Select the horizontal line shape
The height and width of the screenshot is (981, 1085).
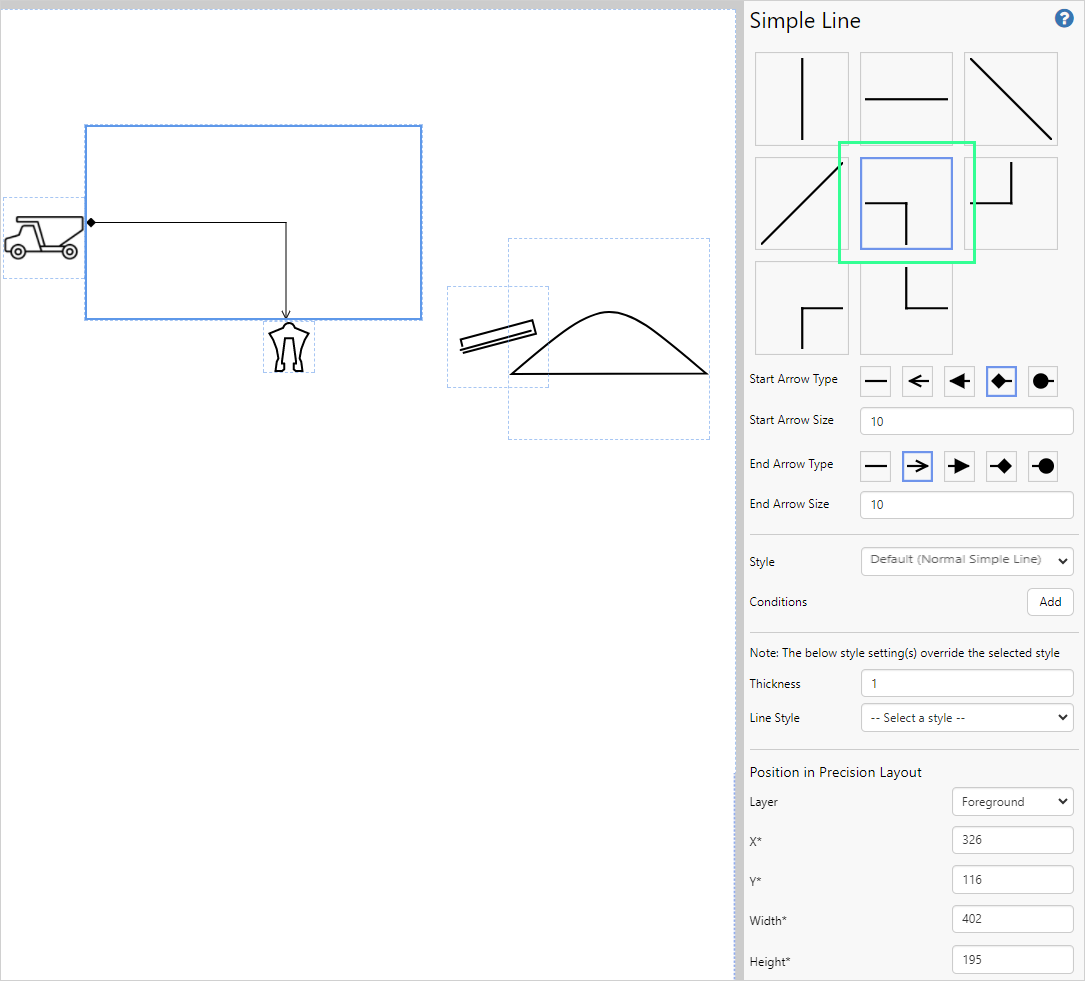pos(905,99)
